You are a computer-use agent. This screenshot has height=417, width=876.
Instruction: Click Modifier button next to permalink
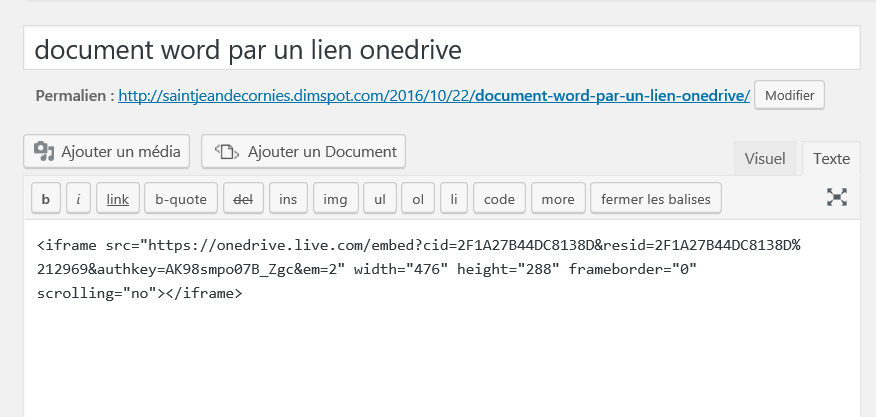click(x=789, y=96)
